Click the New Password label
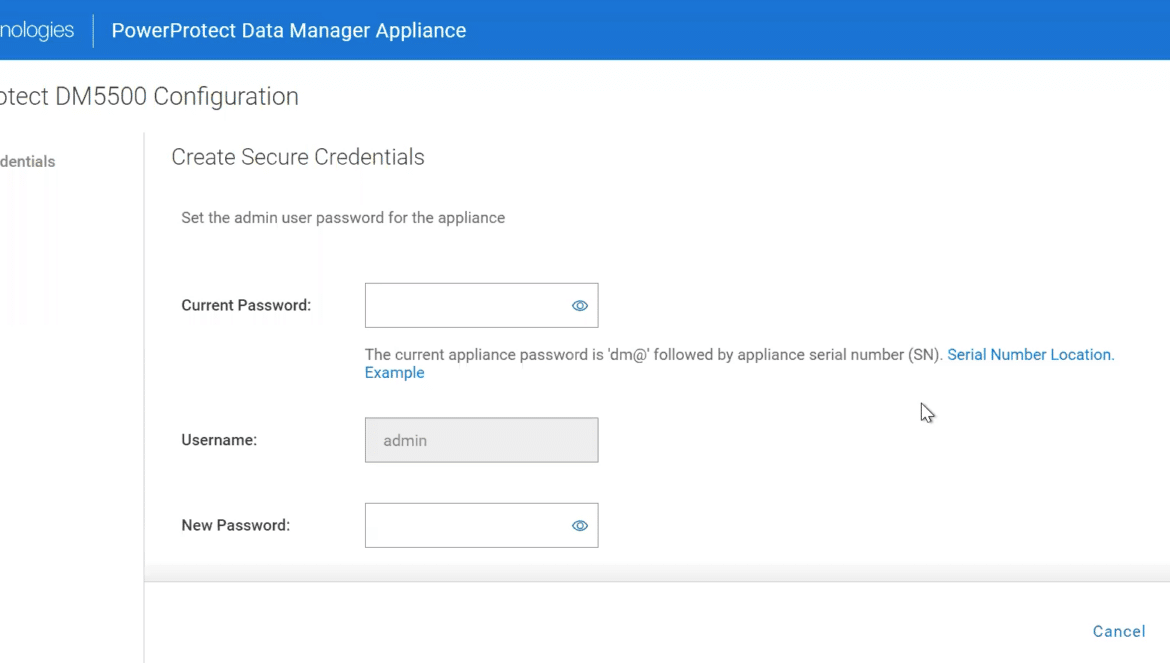Viewport: 1170px width, 663px height. point(236,525)
